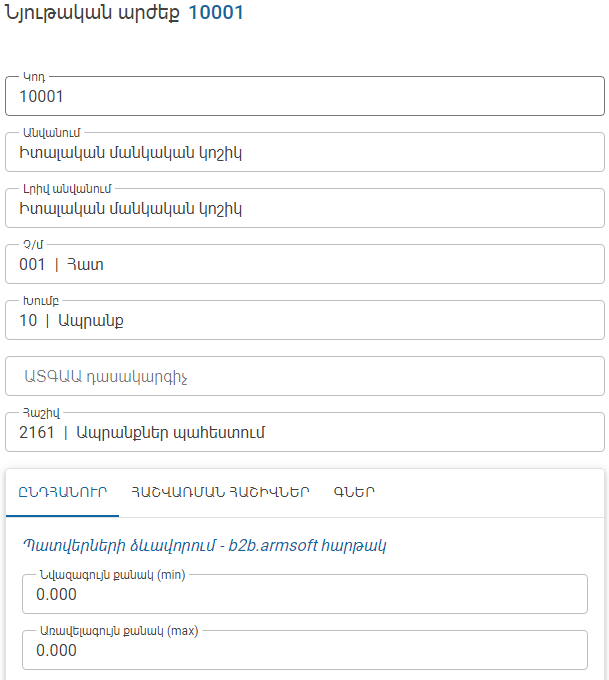Click the blue 10001 in the page title
Viewport: 609px width, 680px height.
[x=216, y=12]
